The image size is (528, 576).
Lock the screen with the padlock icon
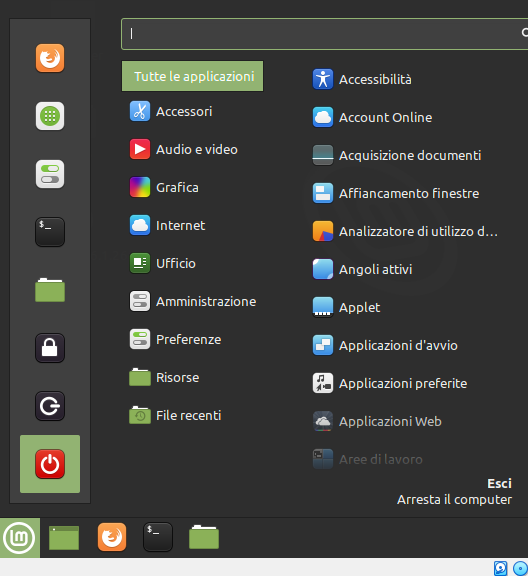(50, 348)
